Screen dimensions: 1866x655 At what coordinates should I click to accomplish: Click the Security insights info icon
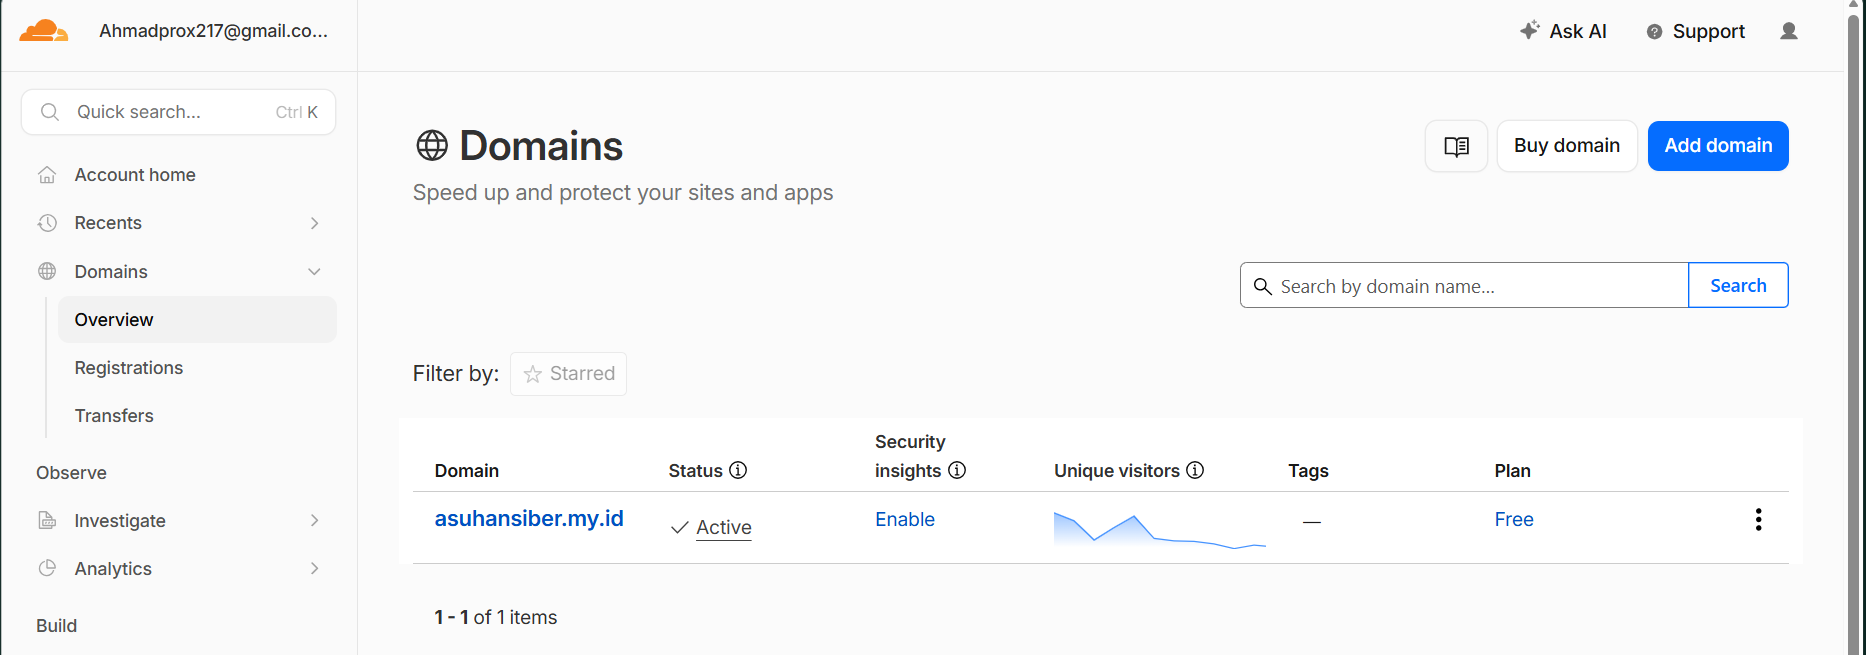click(x=957, y=470)
